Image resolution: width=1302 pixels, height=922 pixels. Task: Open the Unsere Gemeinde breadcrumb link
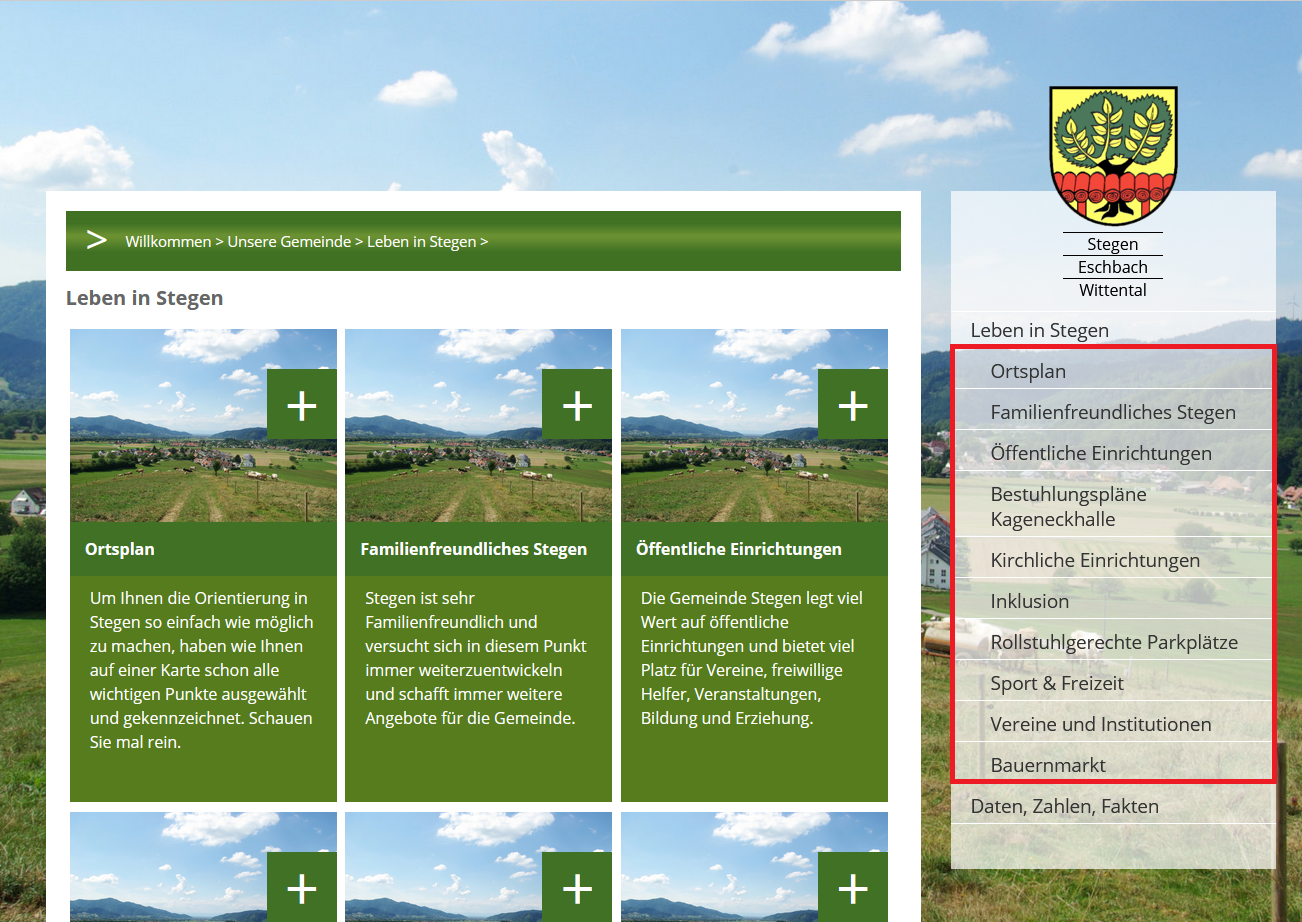pyautogui.click(x=289, y=241)
